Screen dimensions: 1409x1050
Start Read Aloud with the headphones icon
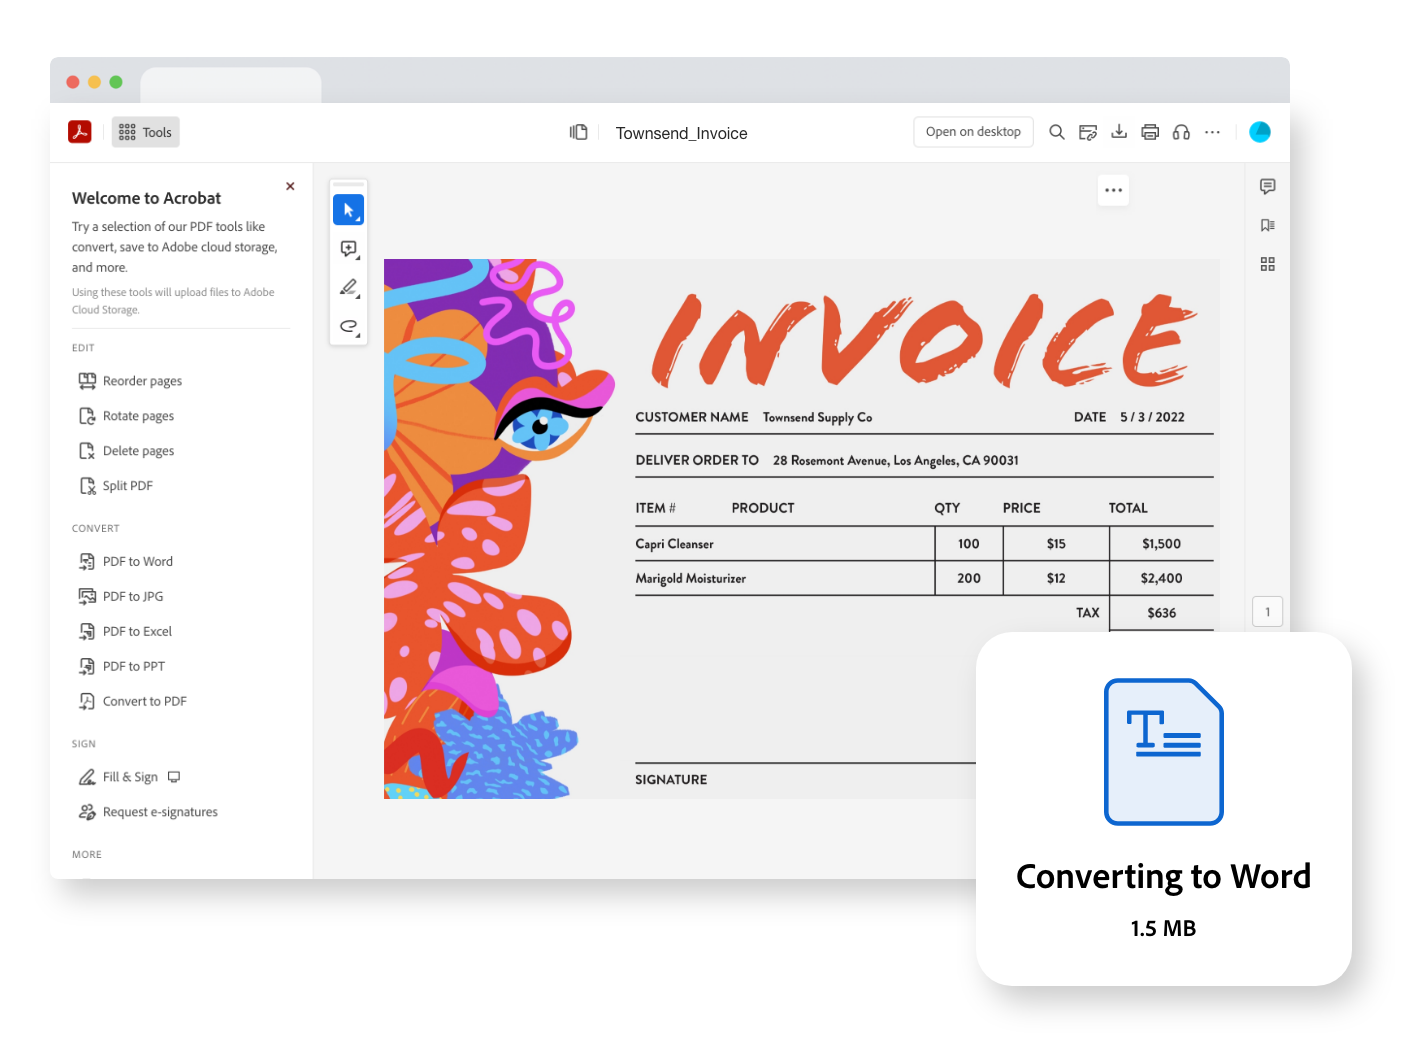coord(1181,131)
